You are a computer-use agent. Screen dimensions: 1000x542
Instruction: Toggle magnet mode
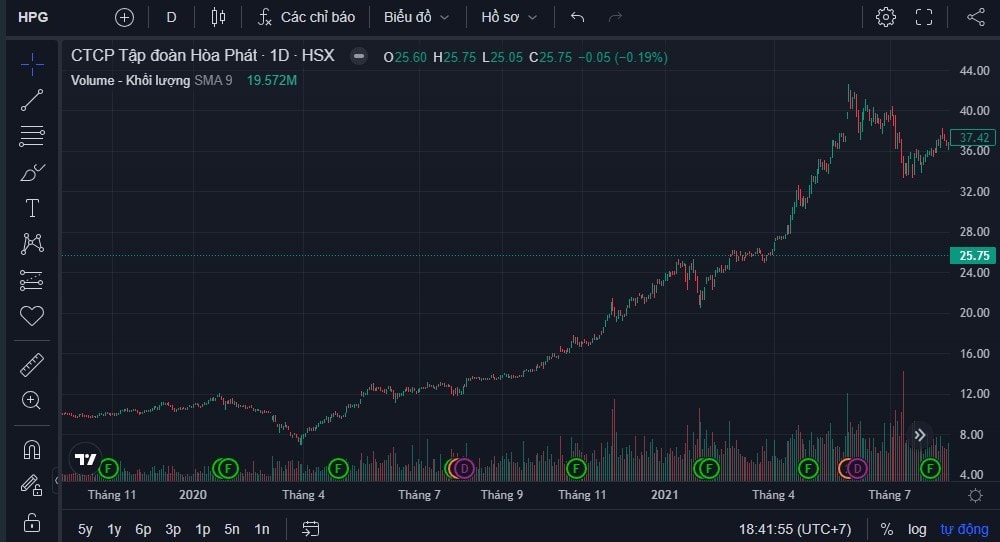point(32,450)
